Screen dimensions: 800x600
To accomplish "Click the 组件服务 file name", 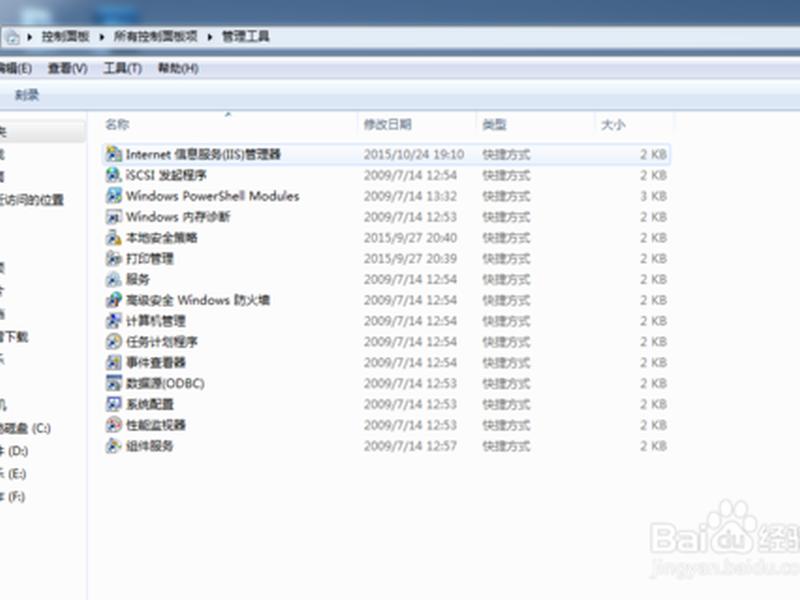I will 150,445.
